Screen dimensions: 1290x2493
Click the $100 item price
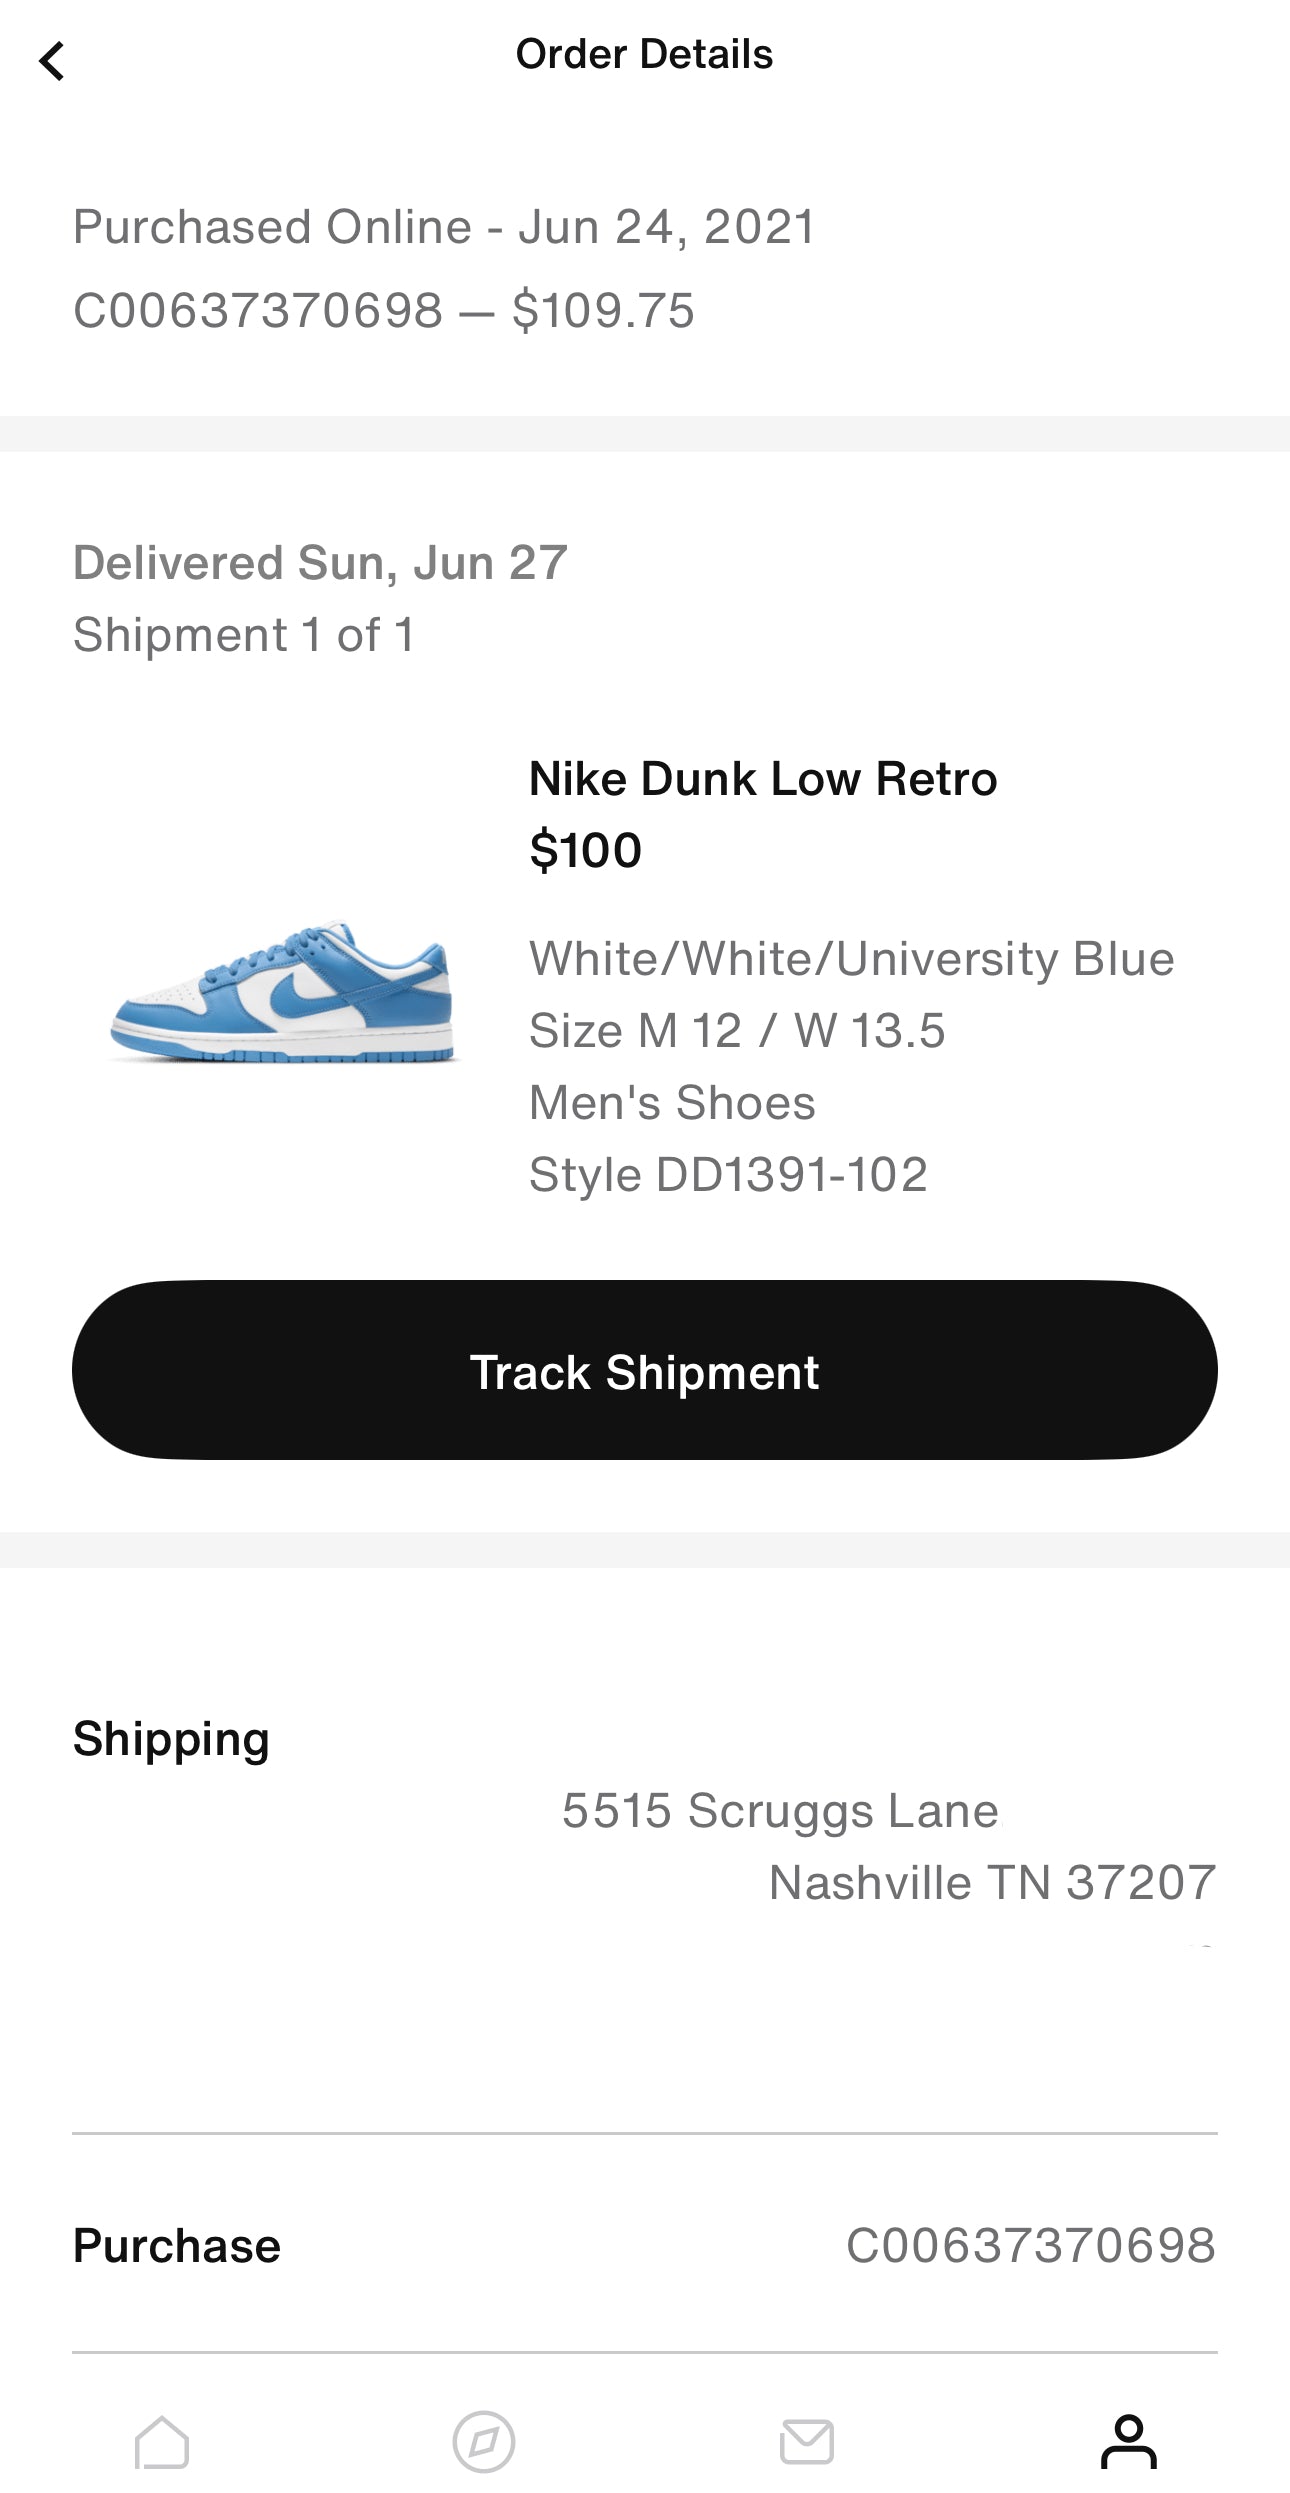tap(585, 851)
